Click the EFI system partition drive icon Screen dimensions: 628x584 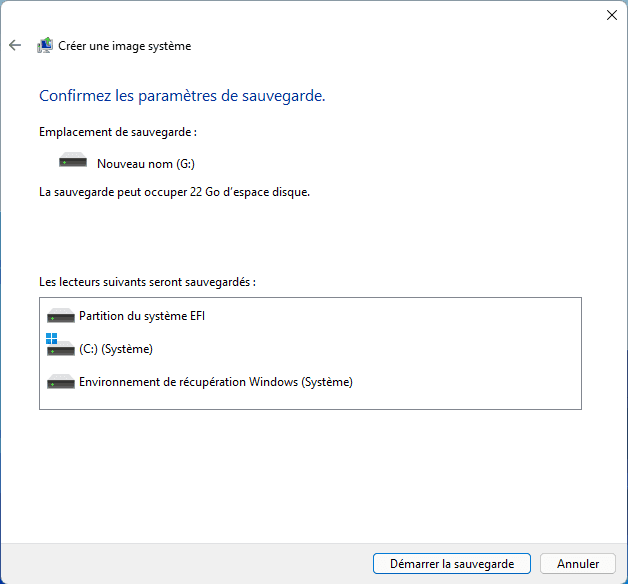click(x=60, y=316)
